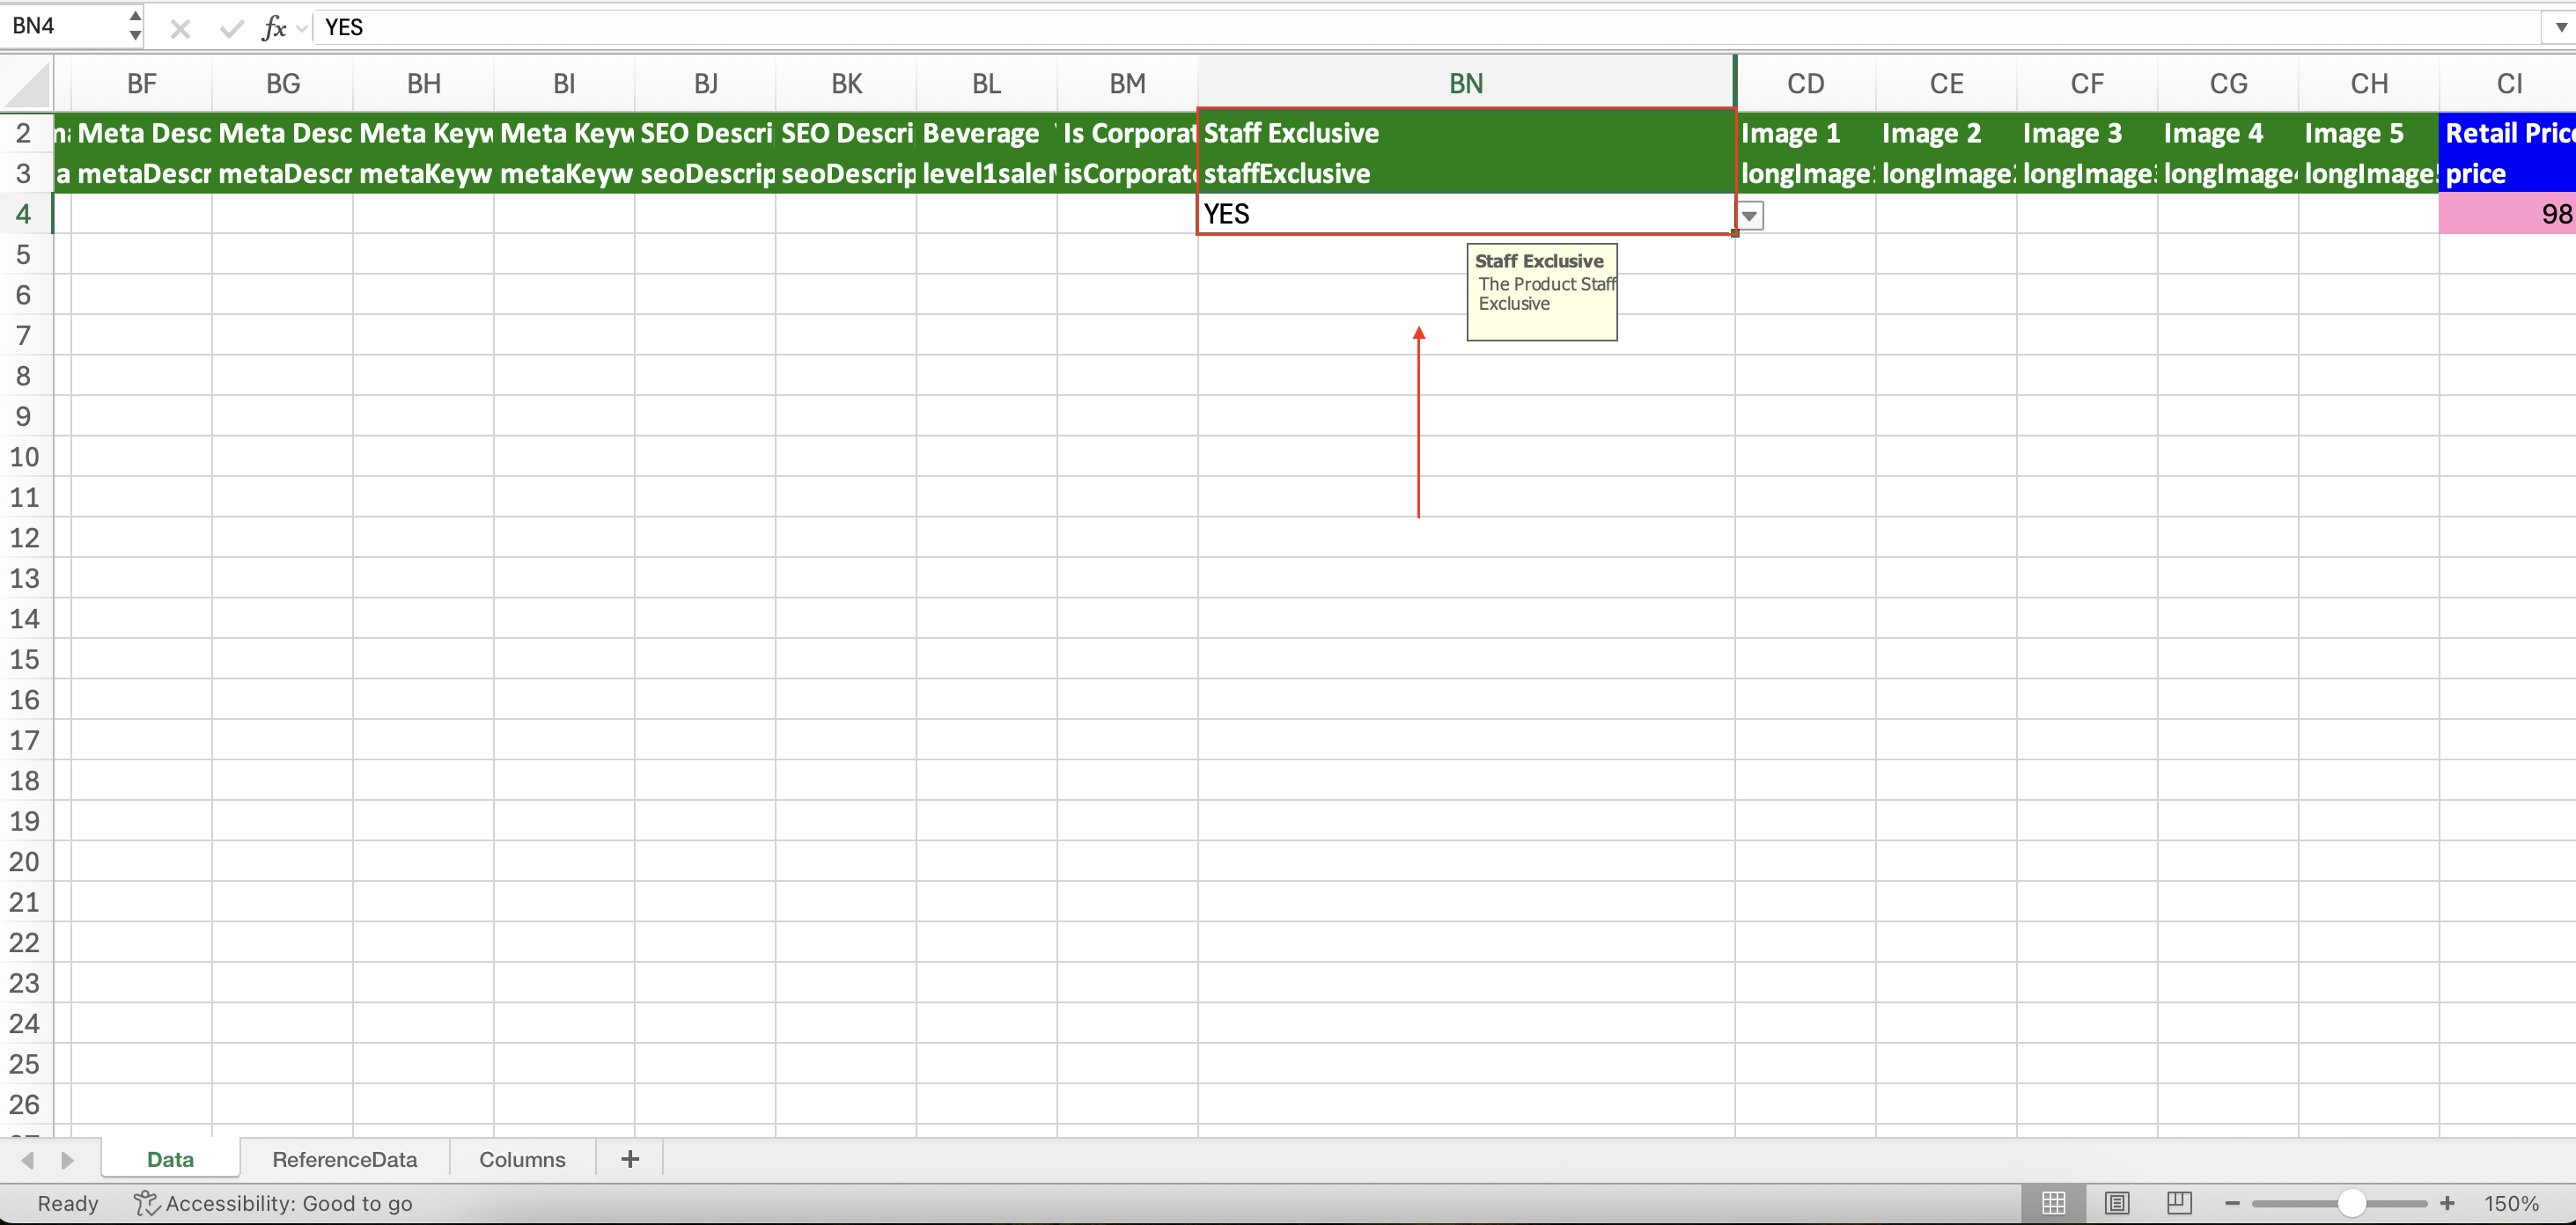Open the Insert Function fx icon
The width and height of the screenshot is (2576, 1225).
[x=273, y=28]
